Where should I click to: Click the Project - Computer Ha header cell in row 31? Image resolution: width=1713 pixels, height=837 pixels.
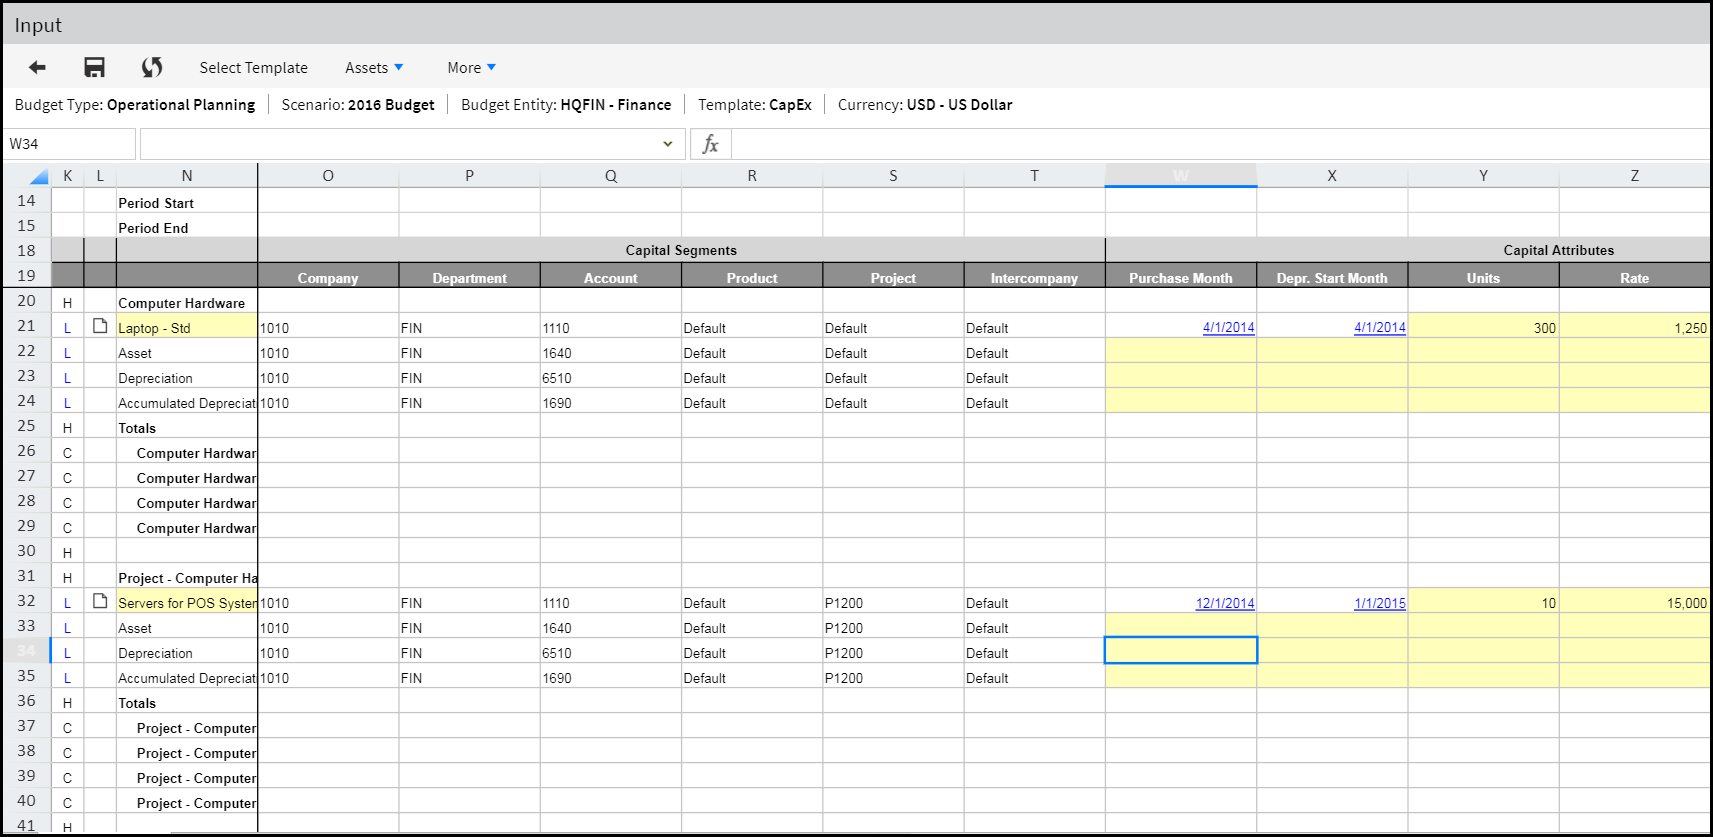[x=187, y=577]
